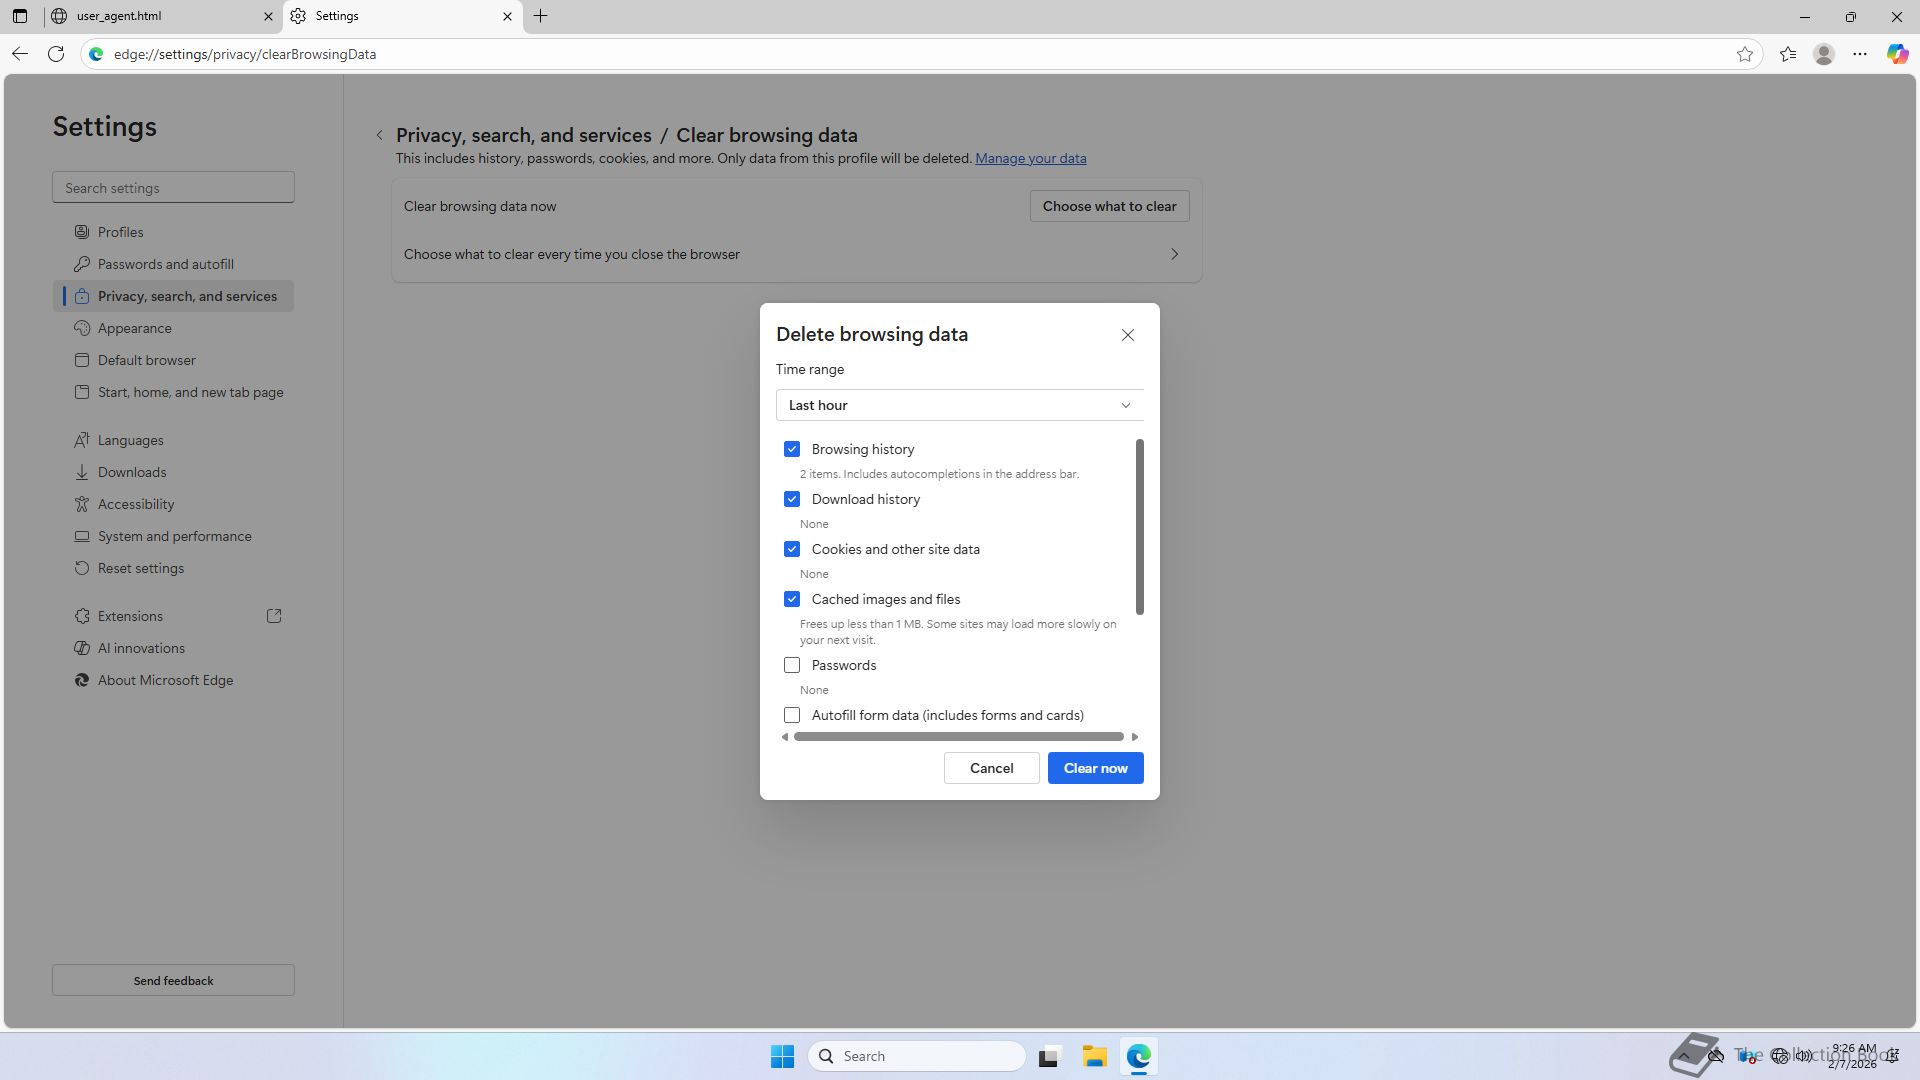The height and width of the screenshot is (1080, 1920).
Task: Add this page to favorites star
Action: coord(1745,54)
